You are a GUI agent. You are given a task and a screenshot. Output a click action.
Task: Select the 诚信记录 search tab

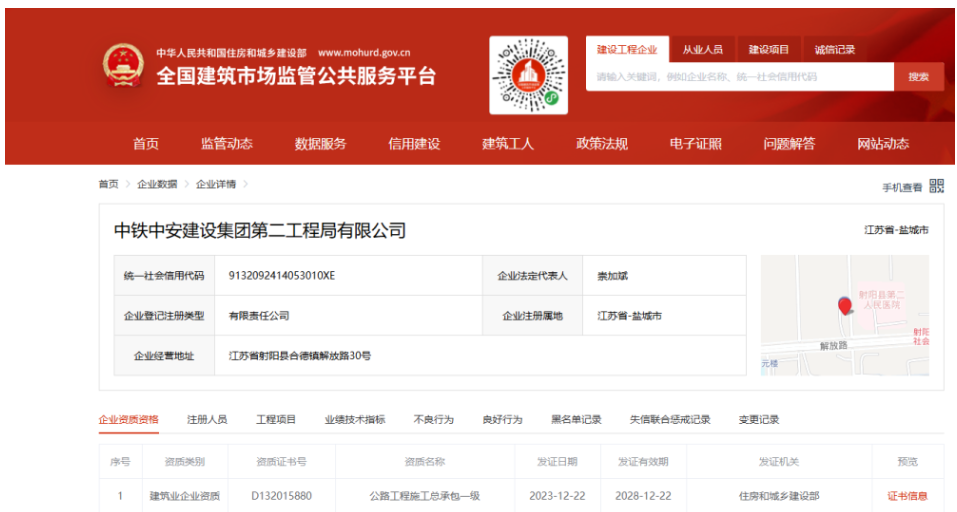coord(835,49)
